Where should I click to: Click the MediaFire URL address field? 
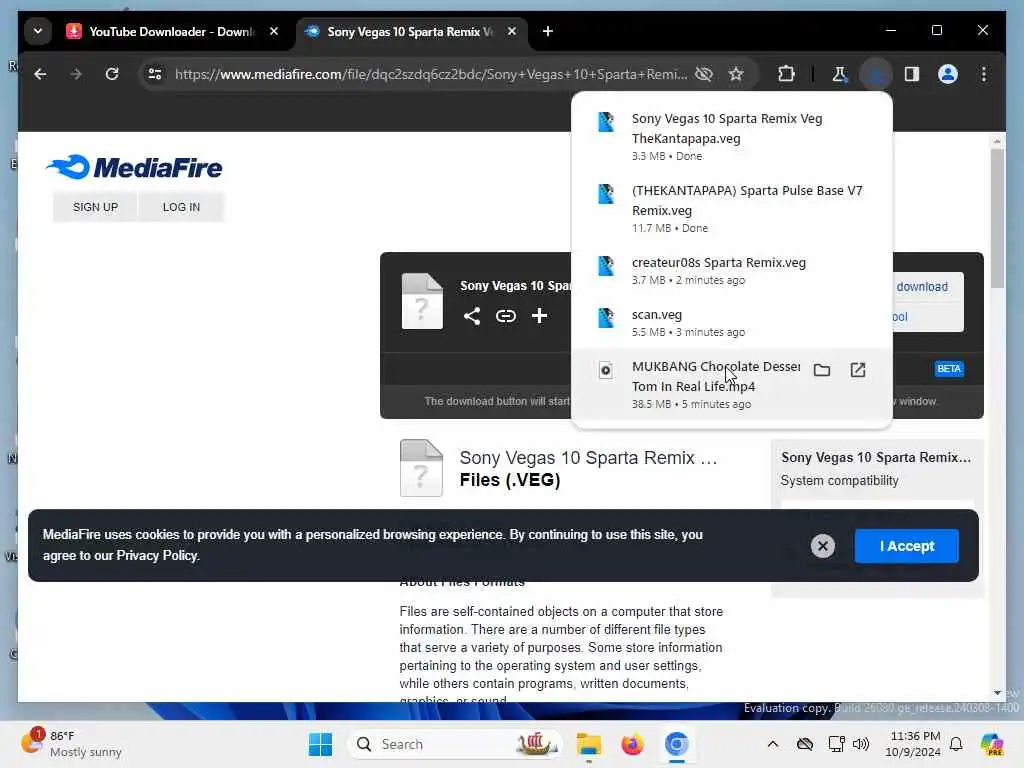point(431,74)
